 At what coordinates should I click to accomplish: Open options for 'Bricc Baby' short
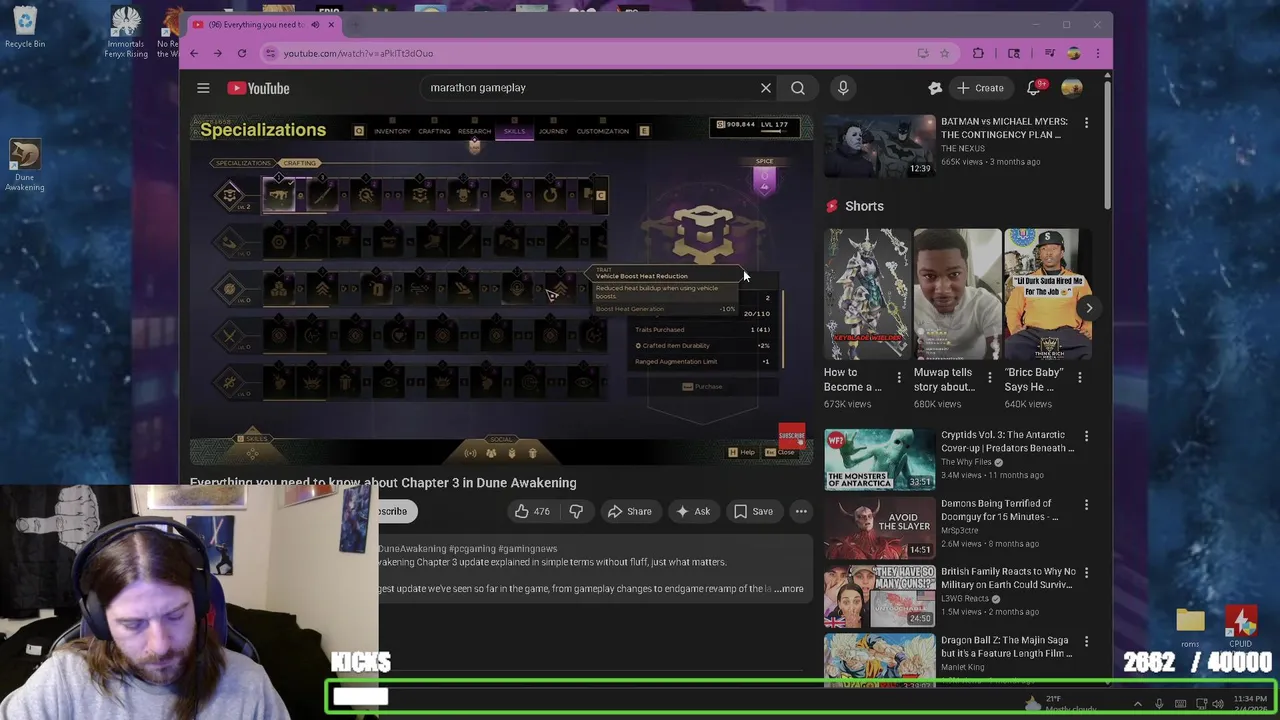[1079, 378]
